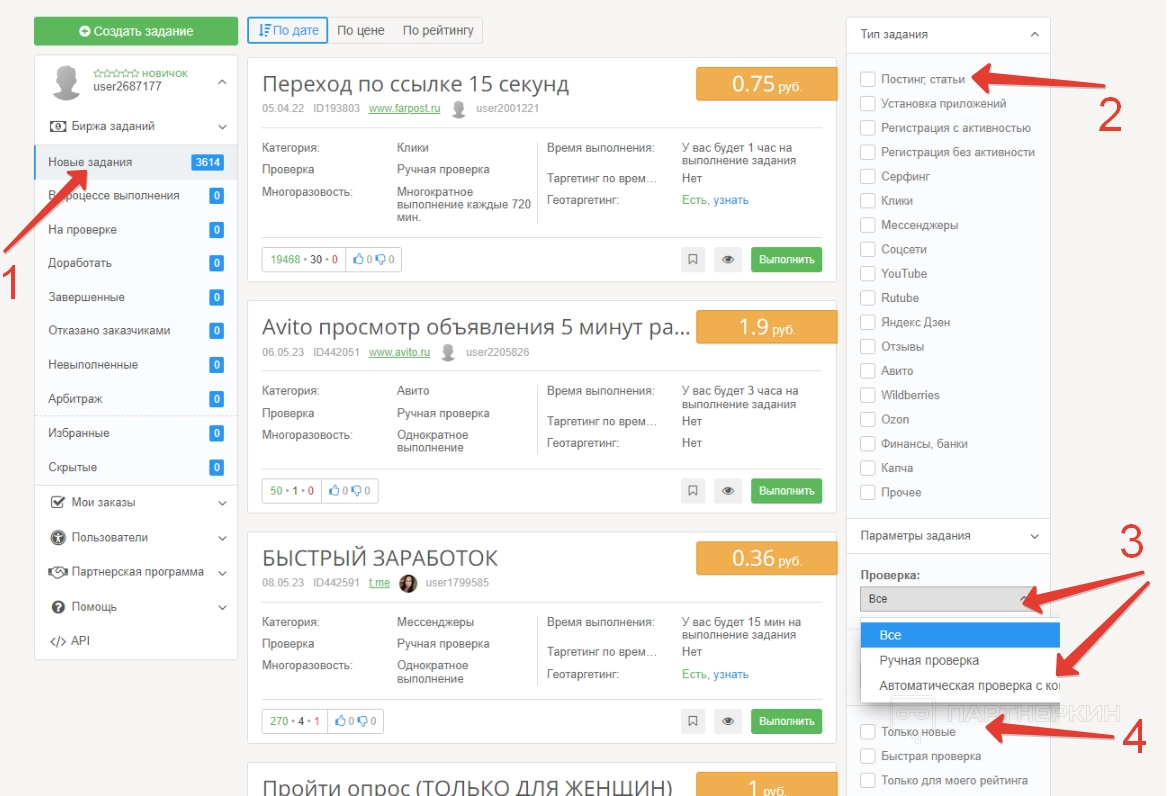This screenshot has width=1172, height=796.
Task: Select Все option in dropdown list
Action: [960, 635]
